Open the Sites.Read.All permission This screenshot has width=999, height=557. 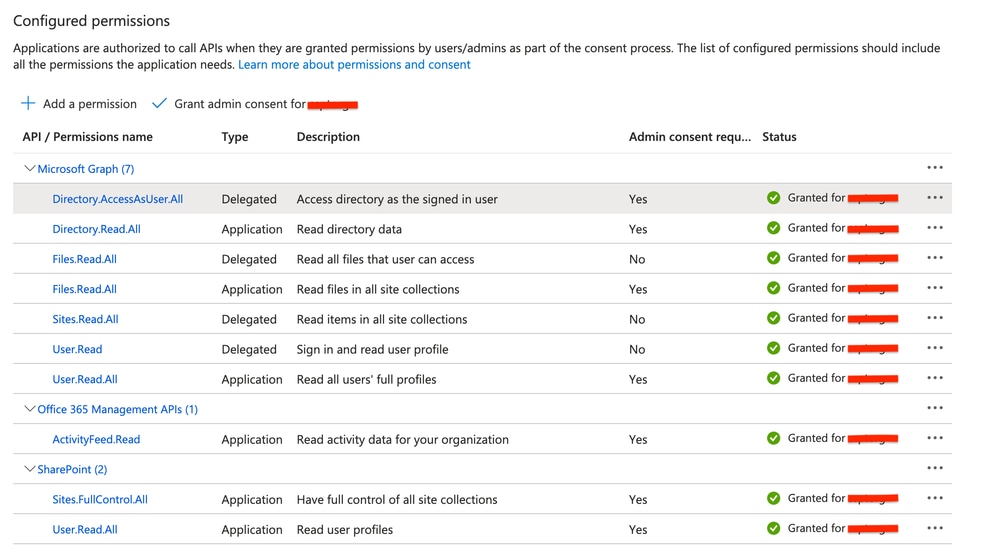pyautogui.click(x=85, y=319)
